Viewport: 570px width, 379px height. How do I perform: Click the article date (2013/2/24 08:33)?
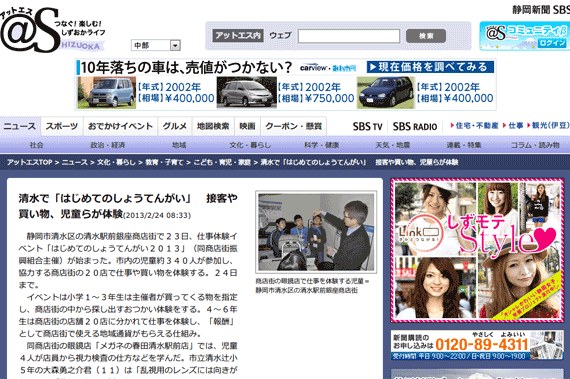point(157,215)
